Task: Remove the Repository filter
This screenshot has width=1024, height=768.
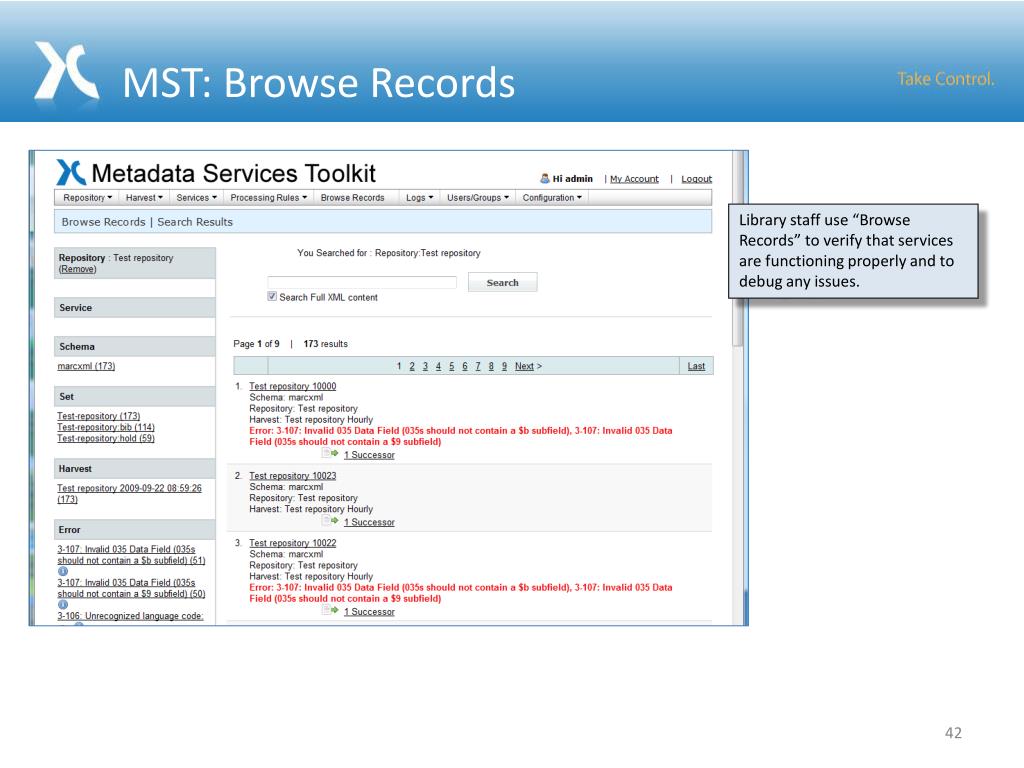Action: coord(77,269)
